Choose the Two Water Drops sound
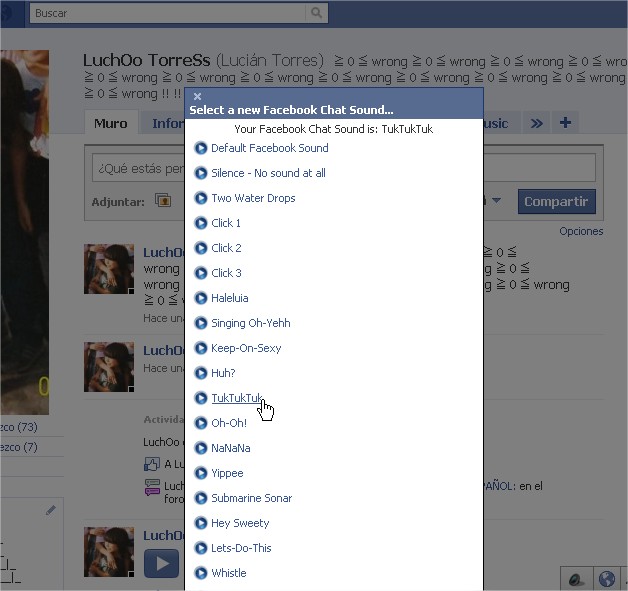The image size is (628, 591). [253, 198]
